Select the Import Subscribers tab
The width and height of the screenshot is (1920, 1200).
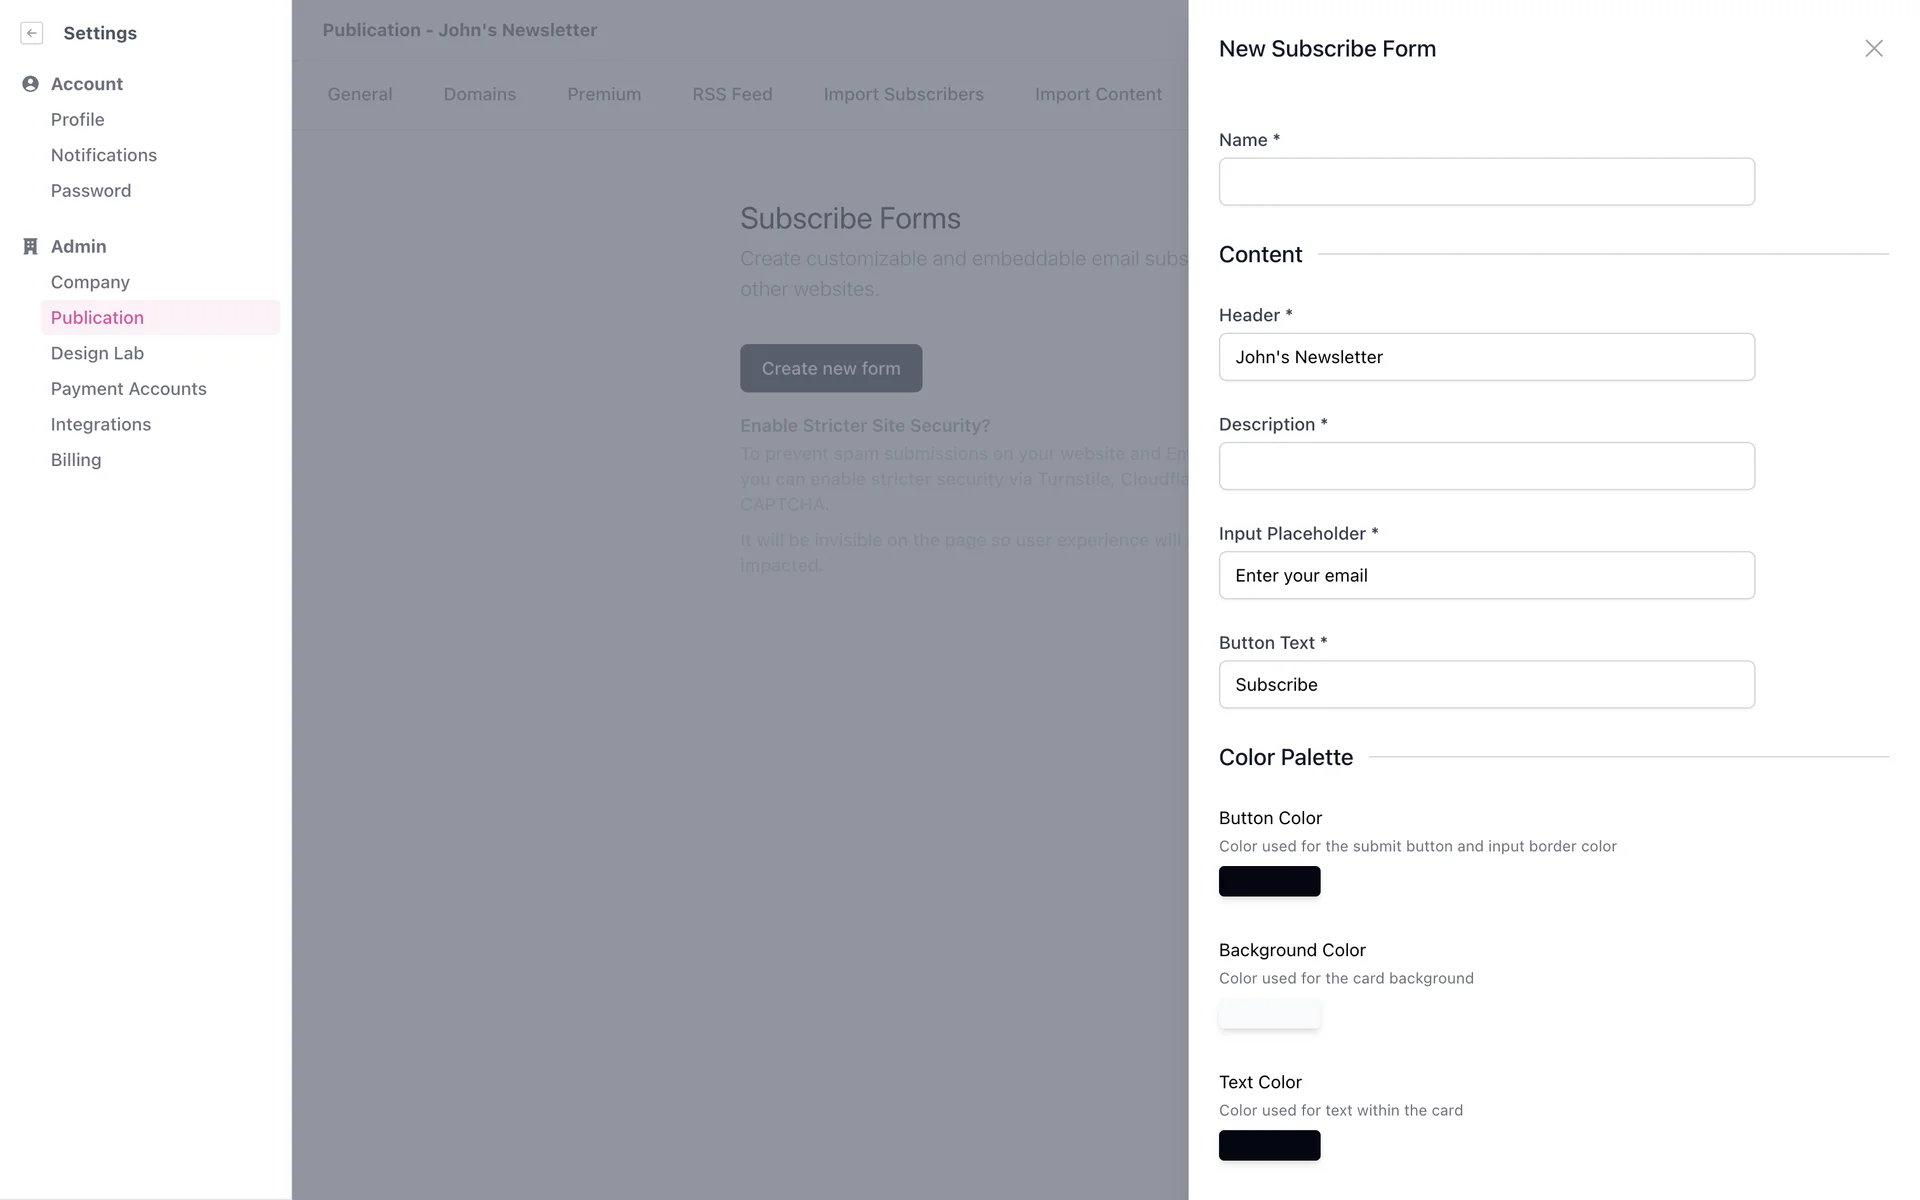coord(903,94)
